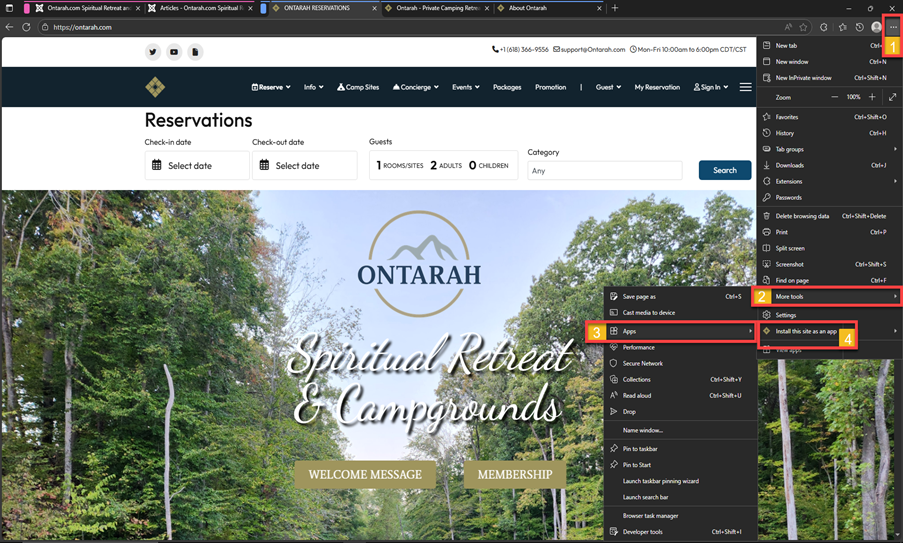Viewport: 903px width, 543px height.
Task: Expand the Concierge dropdown menu
Action: click(416, 87)
